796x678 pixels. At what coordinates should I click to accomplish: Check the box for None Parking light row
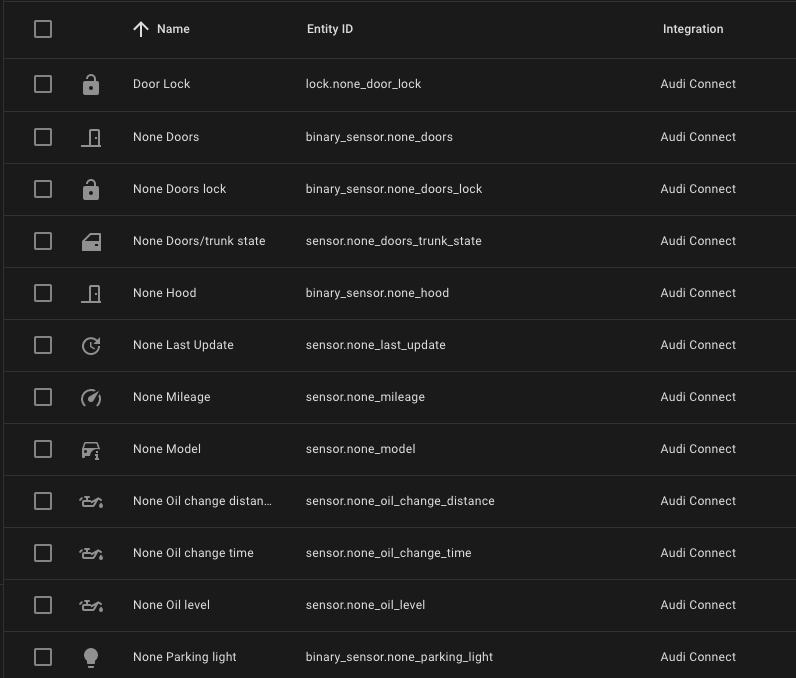click(43, 657)
